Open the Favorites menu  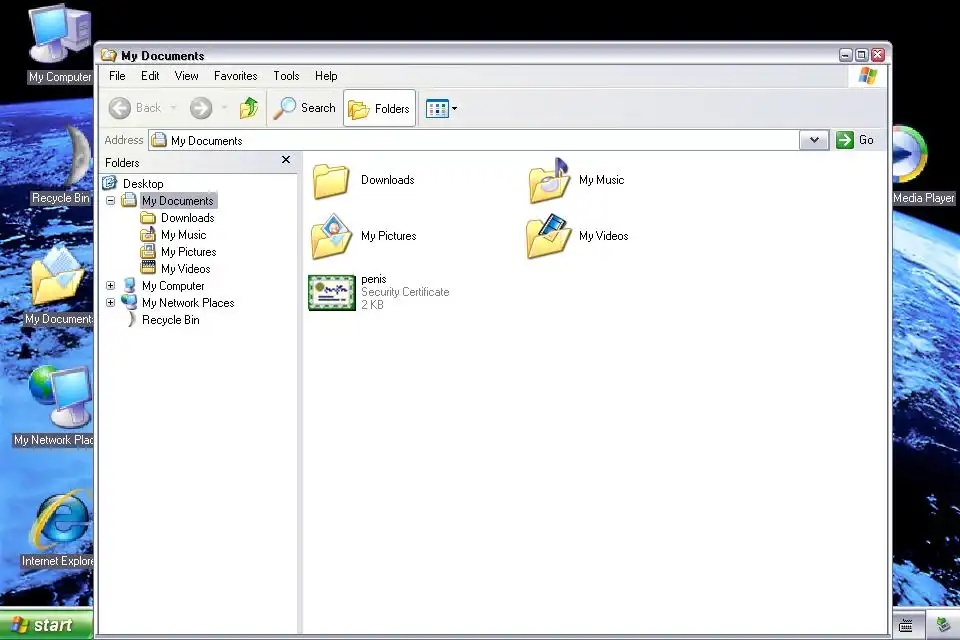(235, 76)
